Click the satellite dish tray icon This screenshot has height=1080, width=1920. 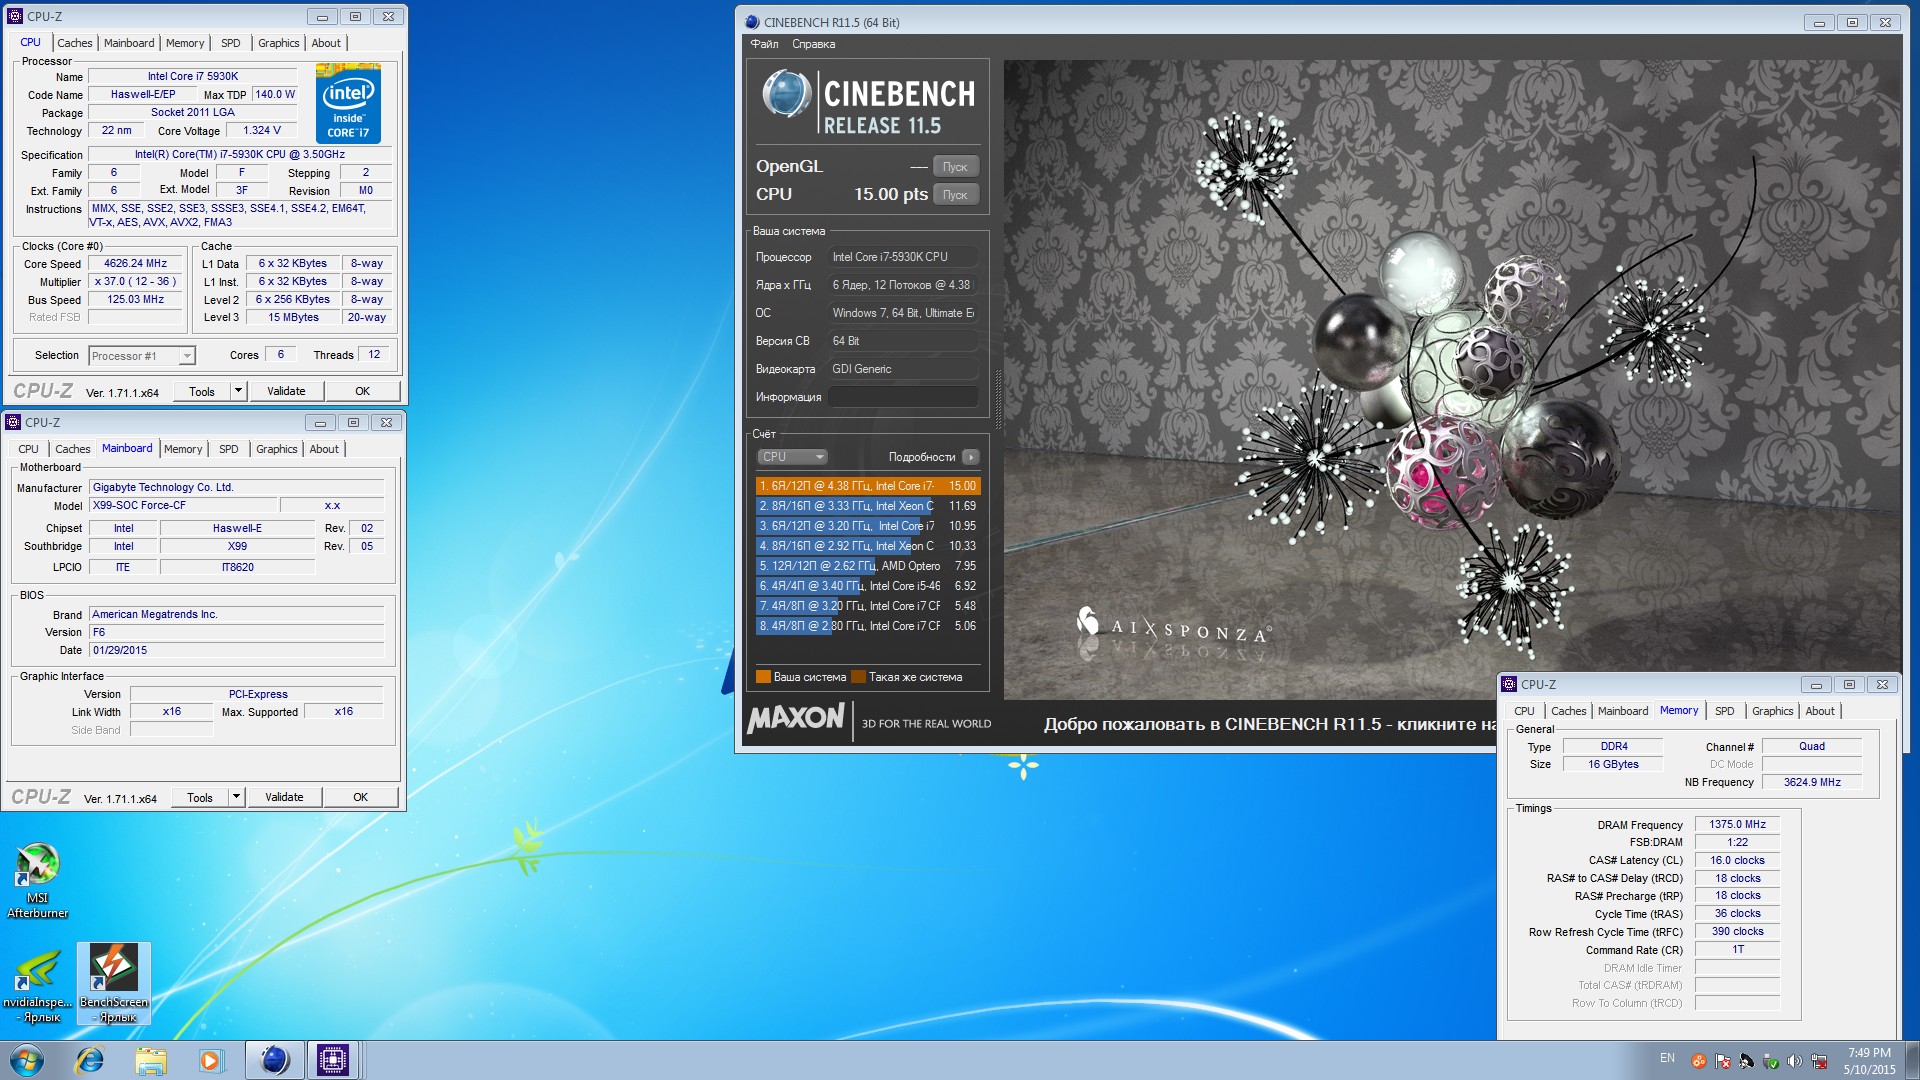coord(1746,1061)
